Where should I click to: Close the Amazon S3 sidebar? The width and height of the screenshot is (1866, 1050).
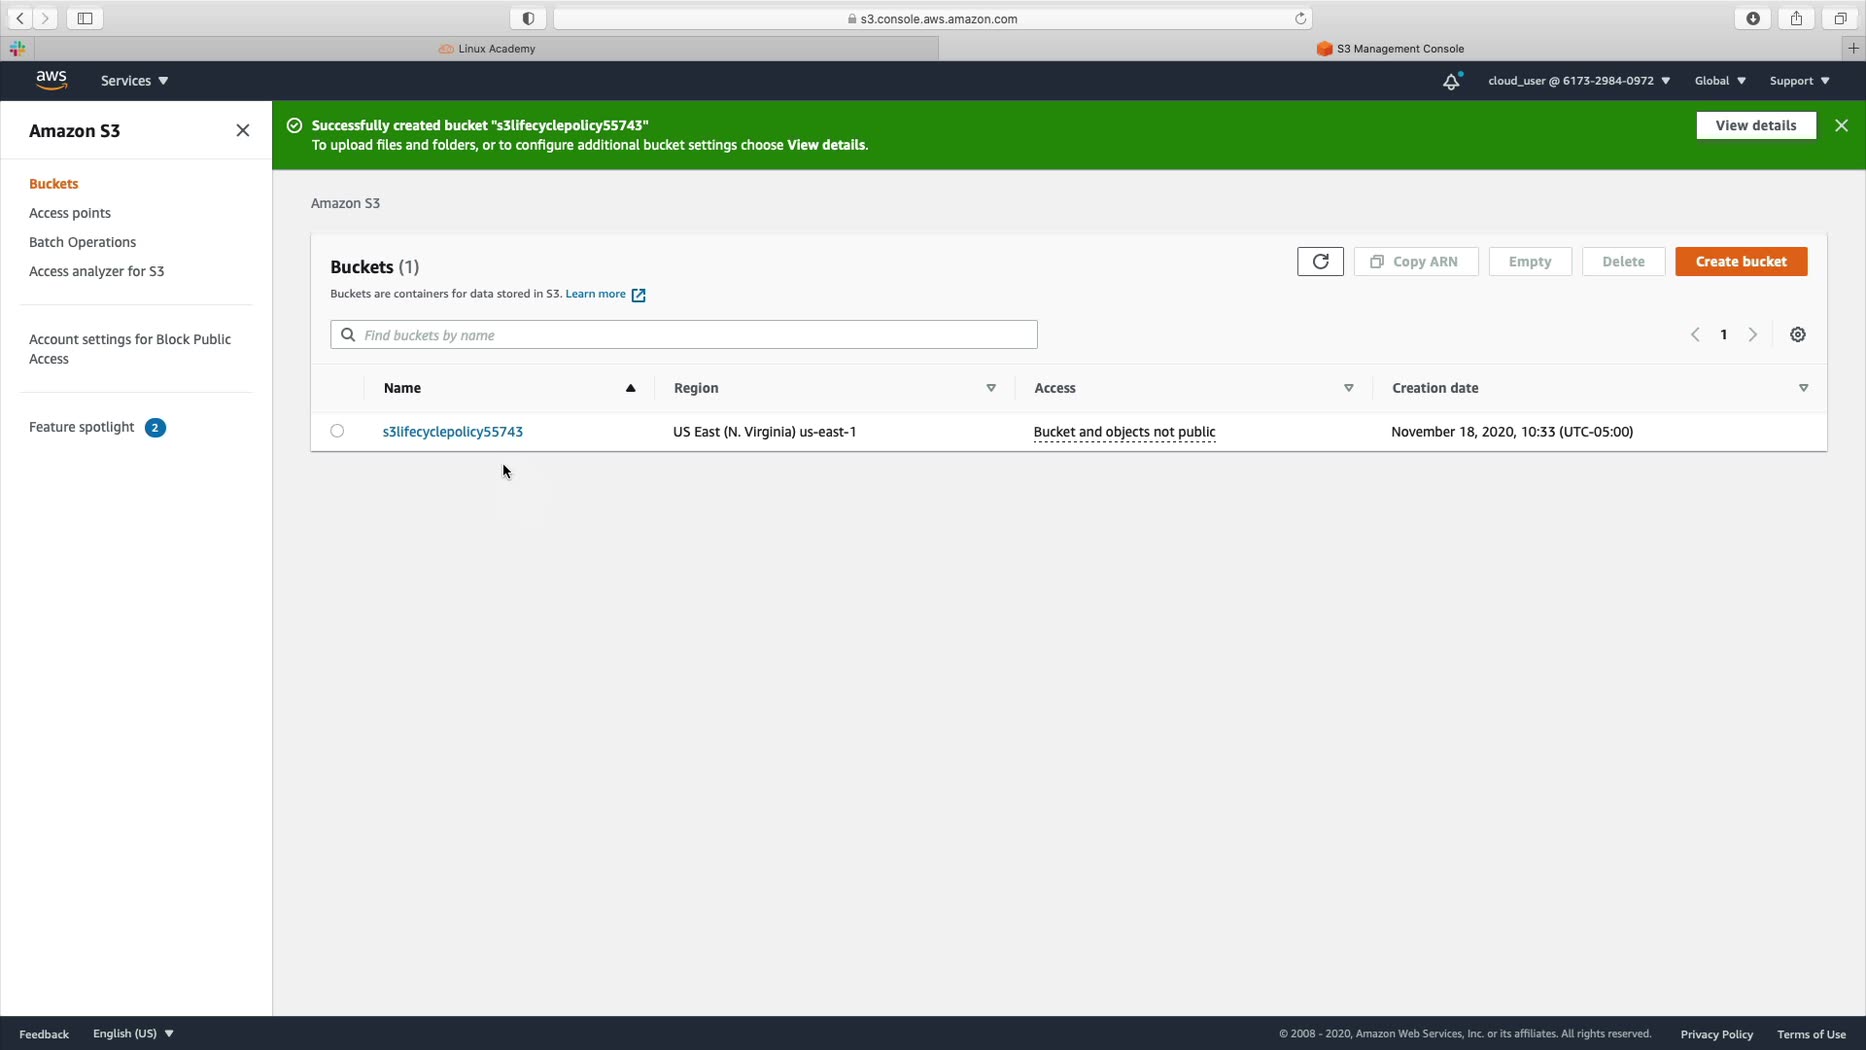[243, 130]
